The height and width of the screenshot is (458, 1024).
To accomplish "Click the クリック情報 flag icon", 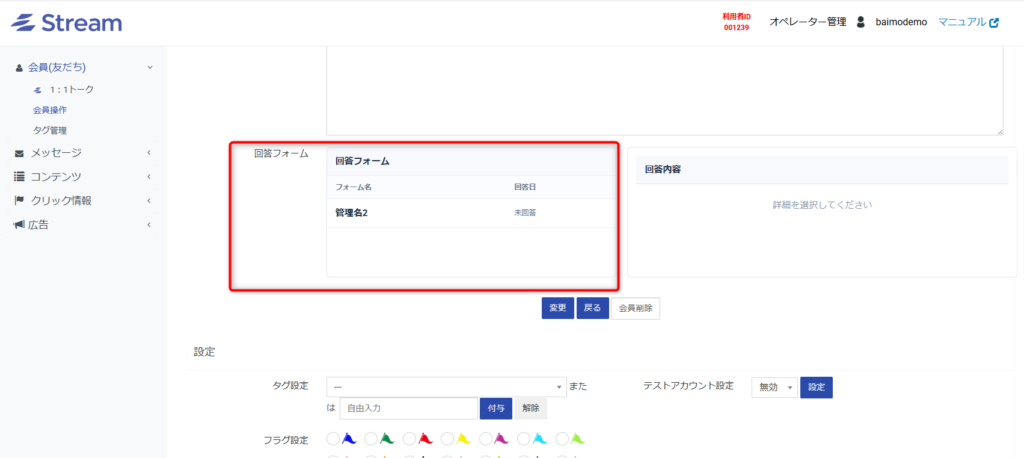I will pyautogui.click(x=19, y=201).
